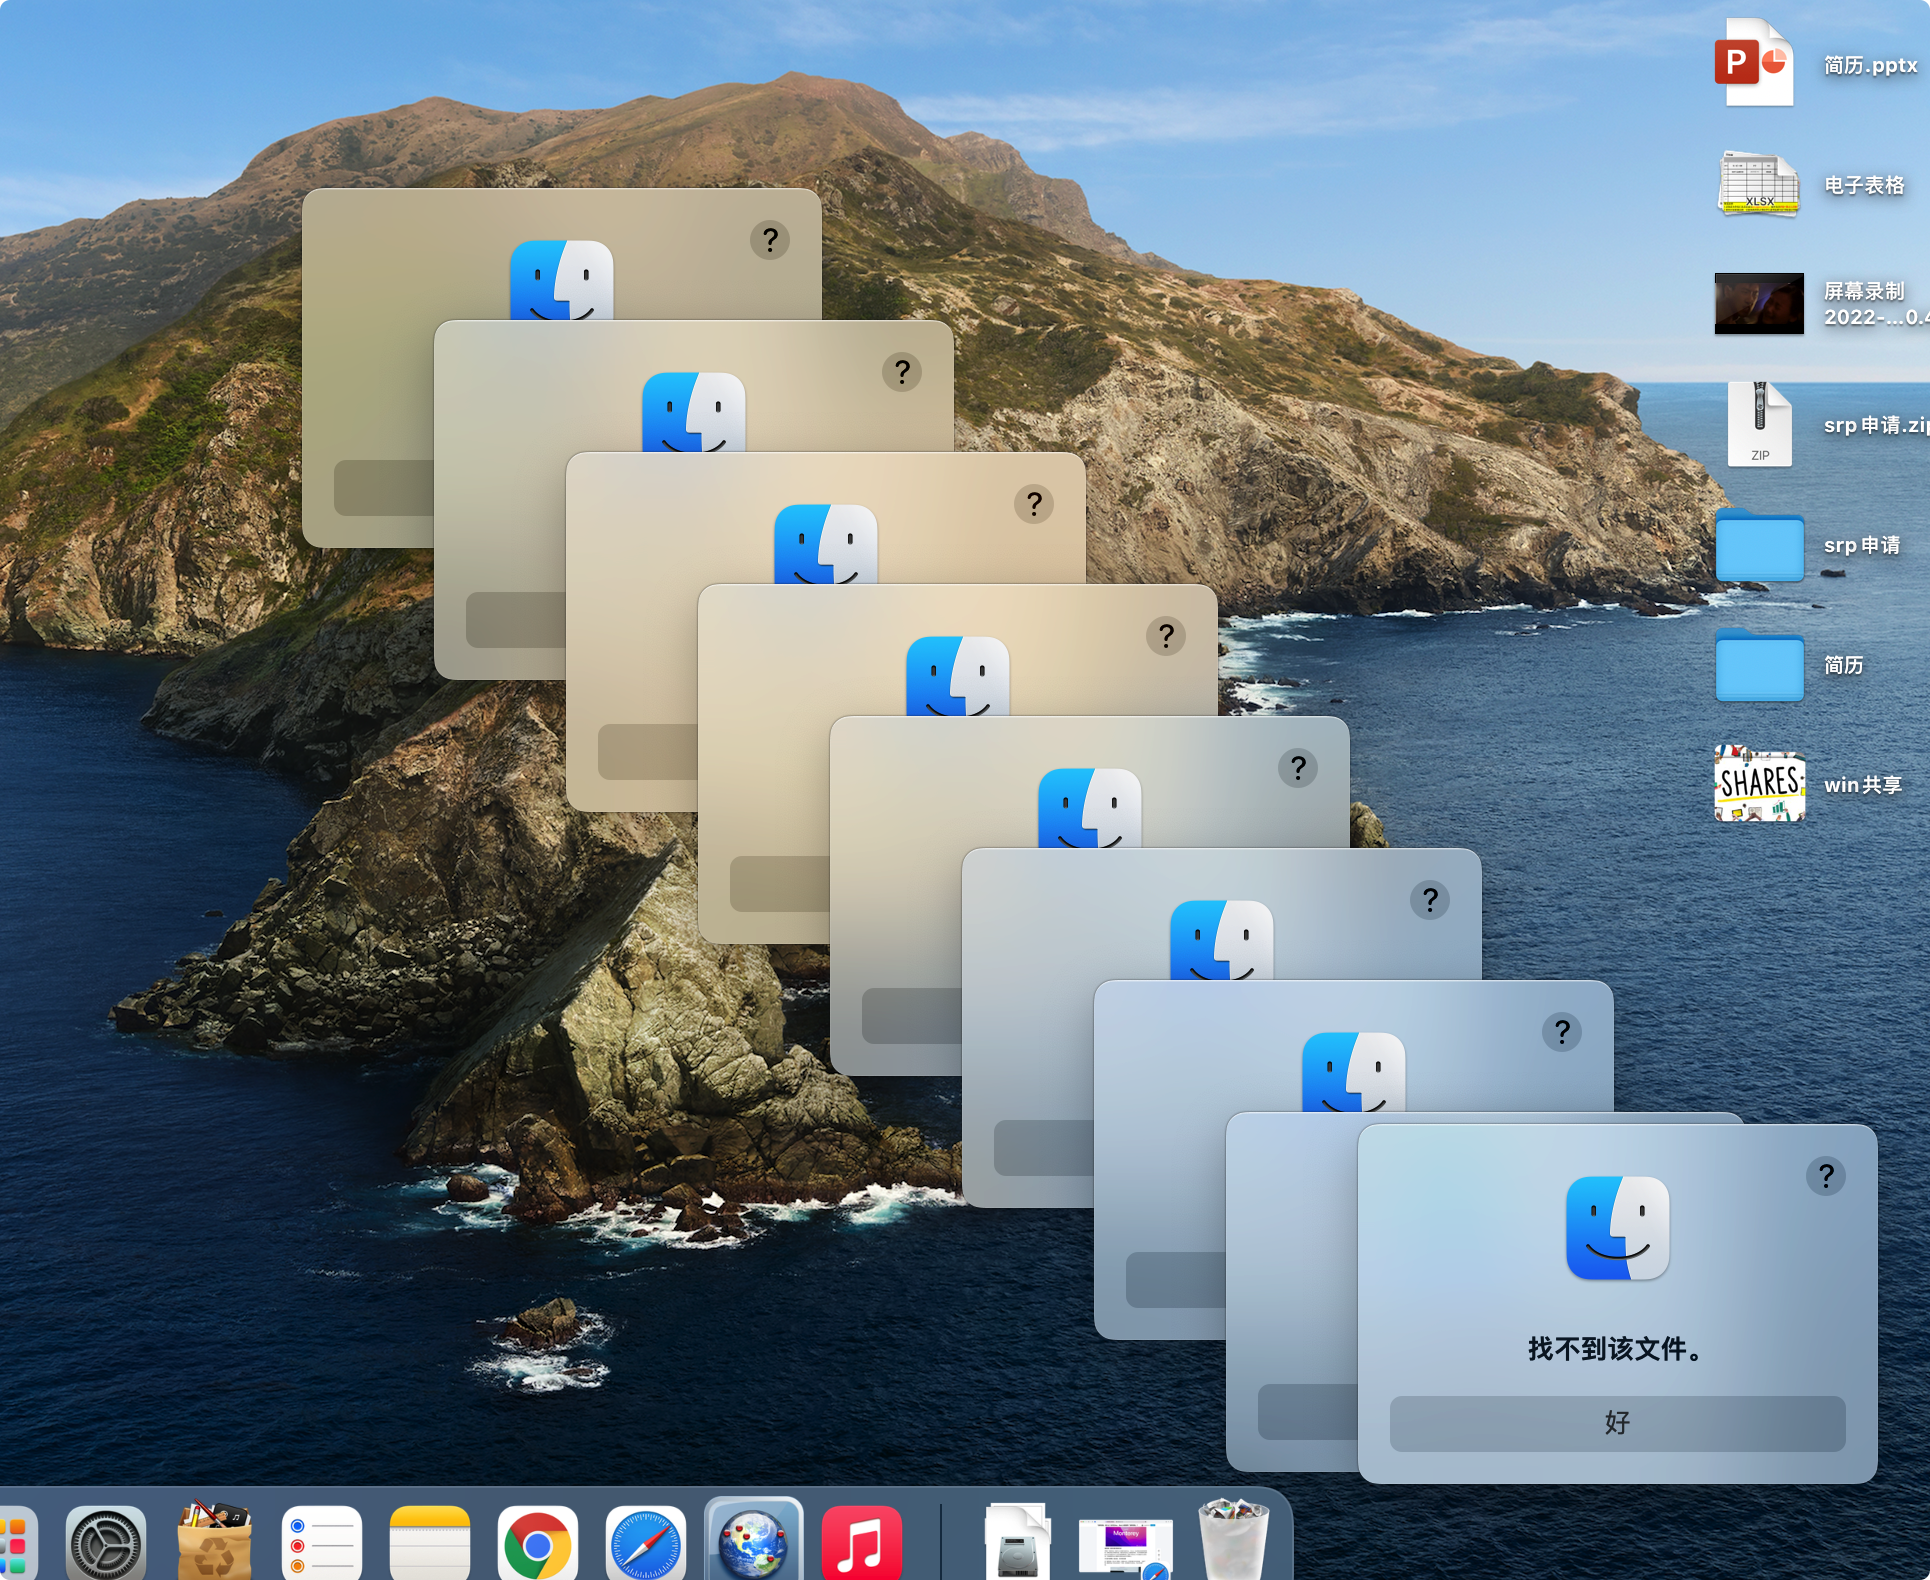Image resolution: width=1930 pixels, height=1580 pixels.
Task: Open the disk image document in Dock
Action: point(1017,1545)
